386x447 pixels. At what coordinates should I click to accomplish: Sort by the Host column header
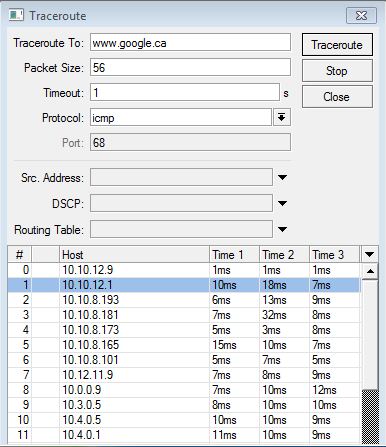(x=134, y=255)
